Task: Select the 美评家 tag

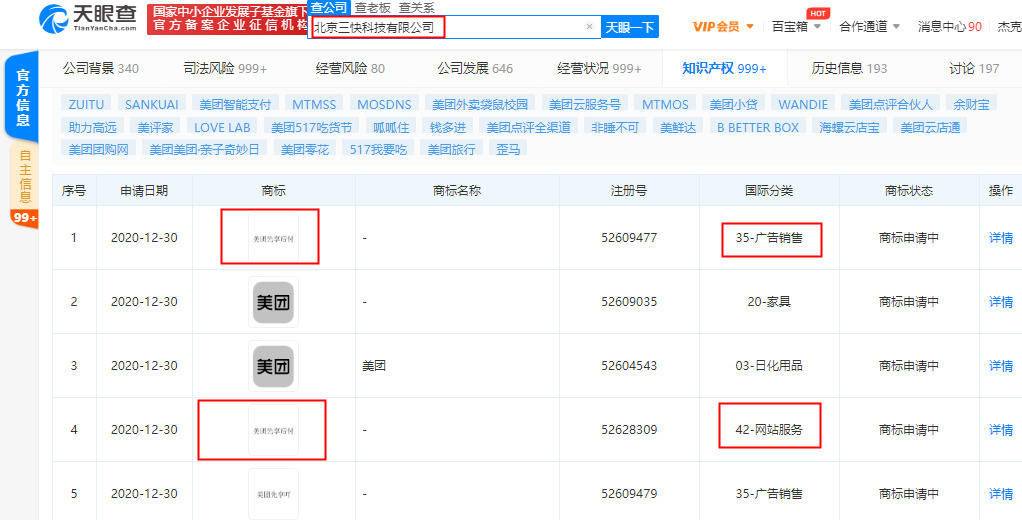Action: pos(154,127)
